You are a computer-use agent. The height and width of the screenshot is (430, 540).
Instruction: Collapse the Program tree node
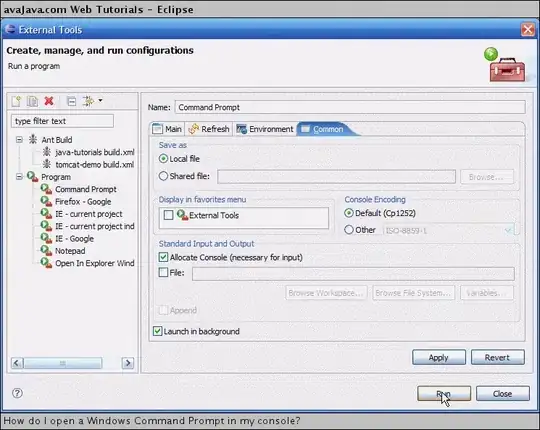(x=19, y=177)
